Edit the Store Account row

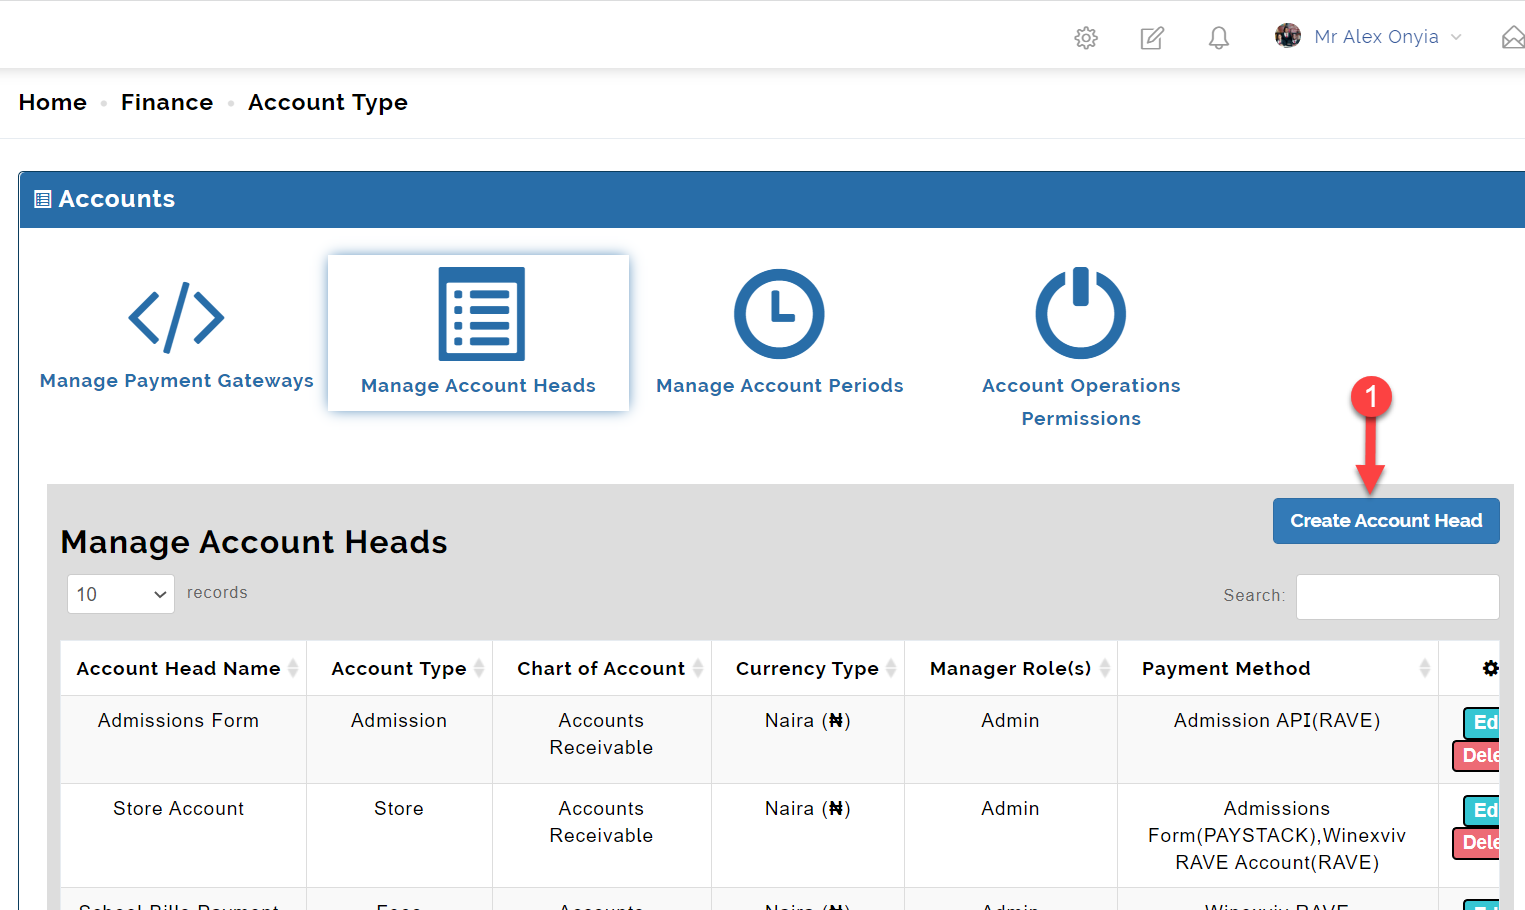click(x=1482, y=810)
